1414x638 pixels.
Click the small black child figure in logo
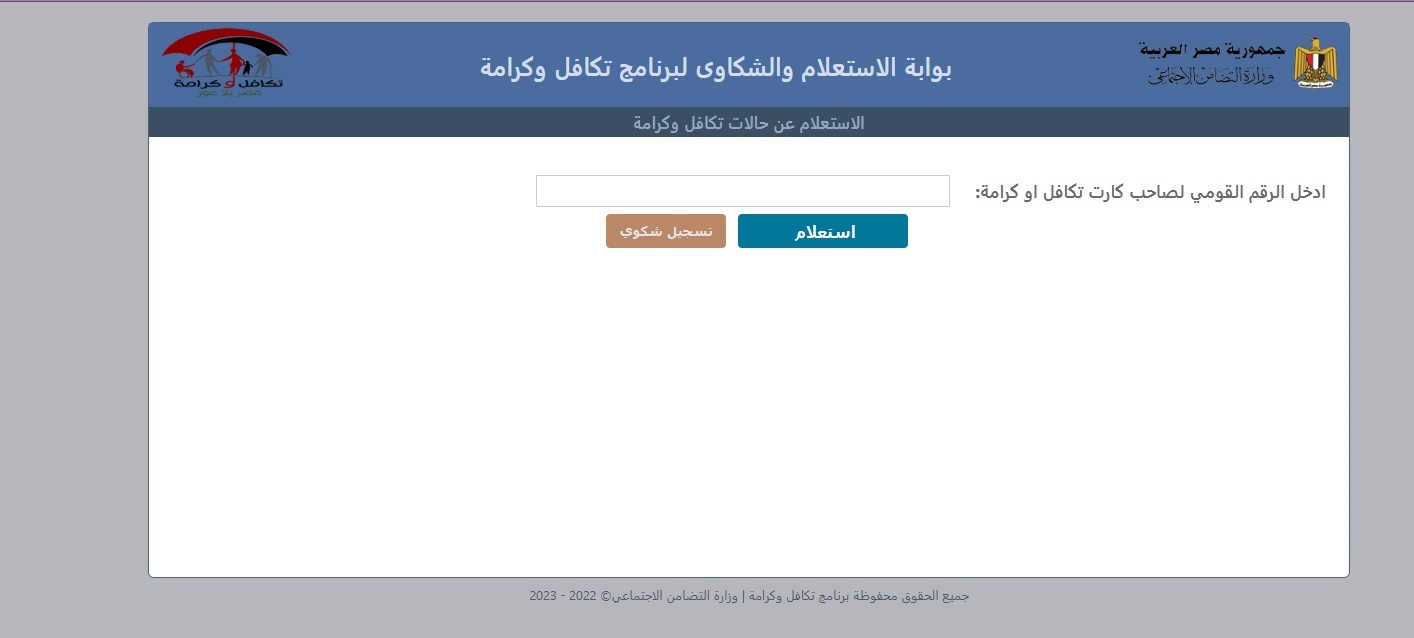click(246, 69)
